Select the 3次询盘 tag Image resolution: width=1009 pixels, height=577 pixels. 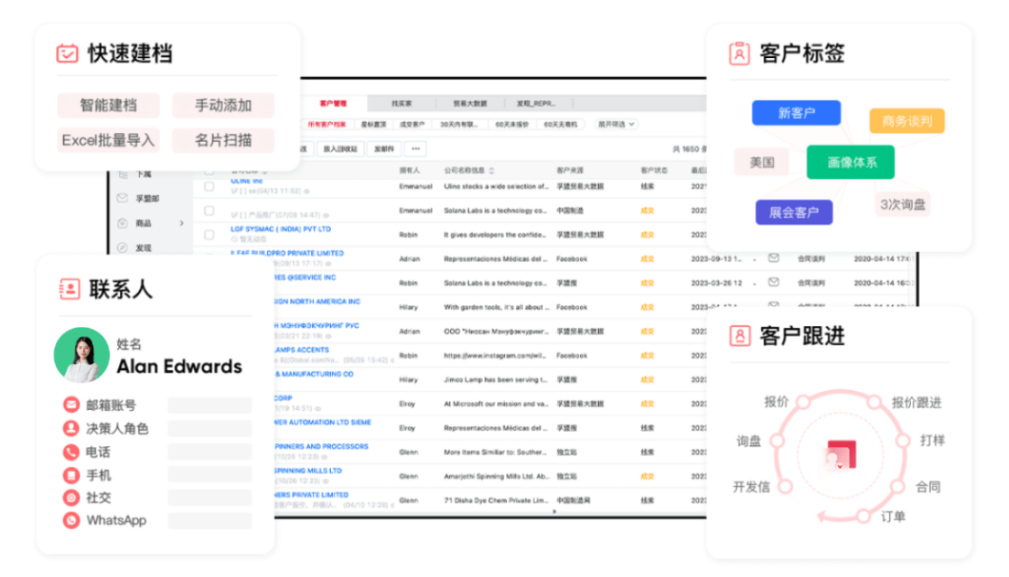tap(902, 205)
